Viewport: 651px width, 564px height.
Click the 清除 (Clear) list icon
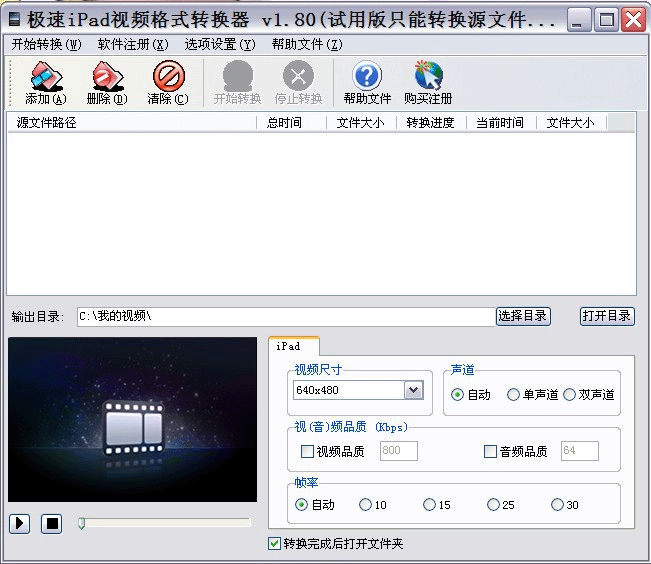(x=167, y=77)
